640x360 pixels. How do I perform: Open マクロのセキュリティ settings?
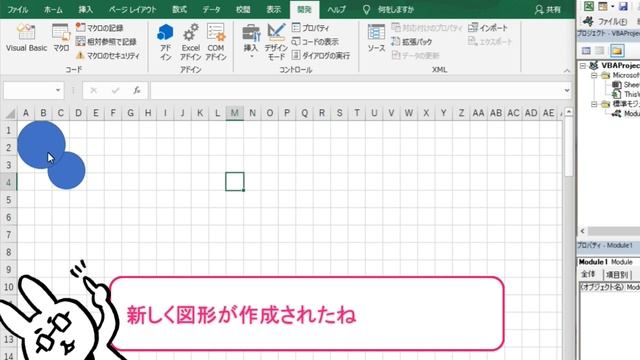(108, 55)
